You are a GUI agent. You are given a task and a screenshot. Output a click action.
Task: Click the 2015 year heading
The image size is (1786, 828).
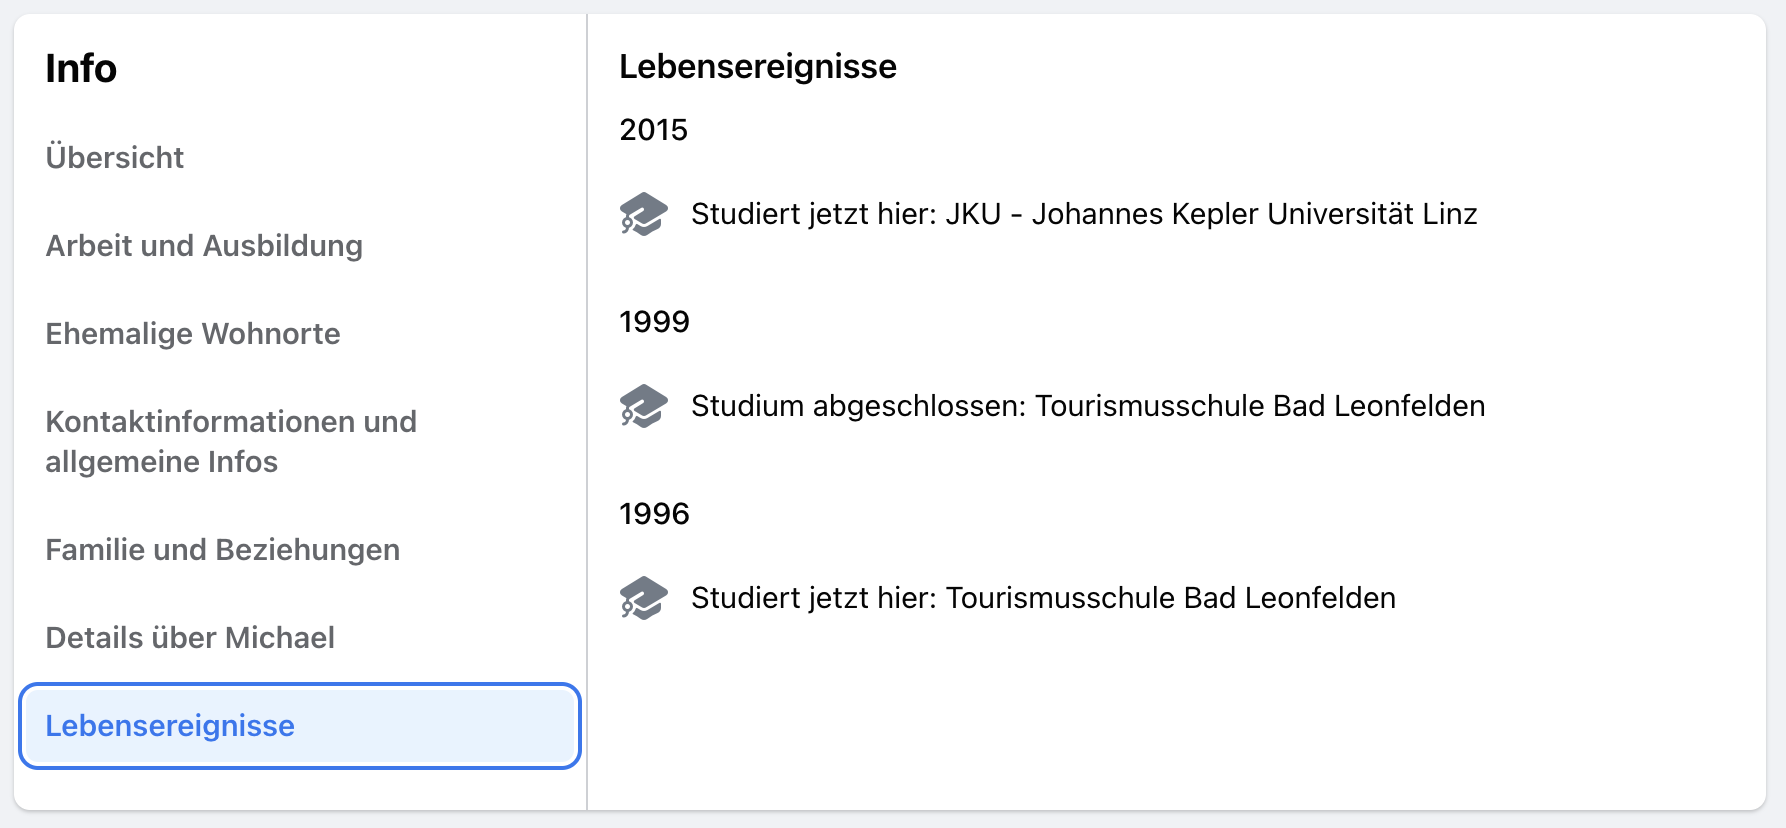[x=654, y=130]
